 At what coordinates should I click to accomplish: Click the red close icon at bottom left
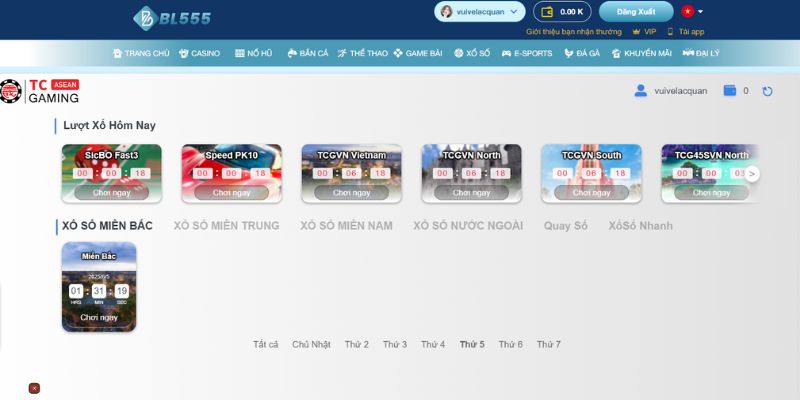[x=34, y=388]
